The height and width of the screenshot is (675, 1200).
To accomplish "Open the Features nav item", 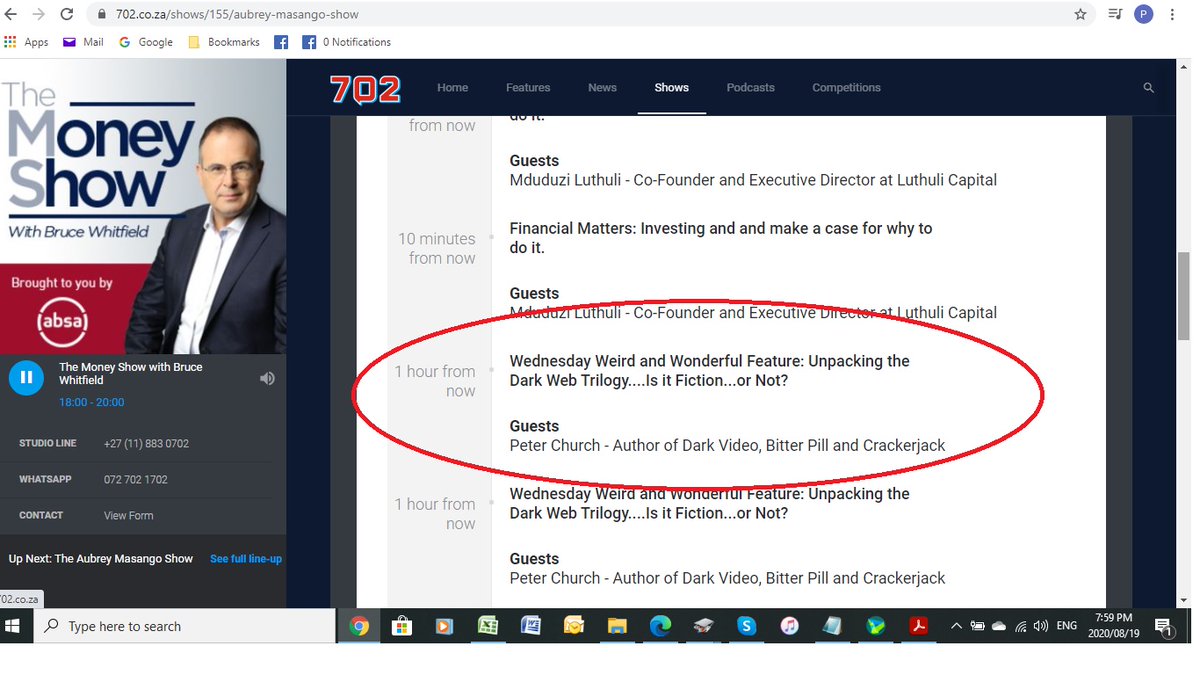I will 528,88.
